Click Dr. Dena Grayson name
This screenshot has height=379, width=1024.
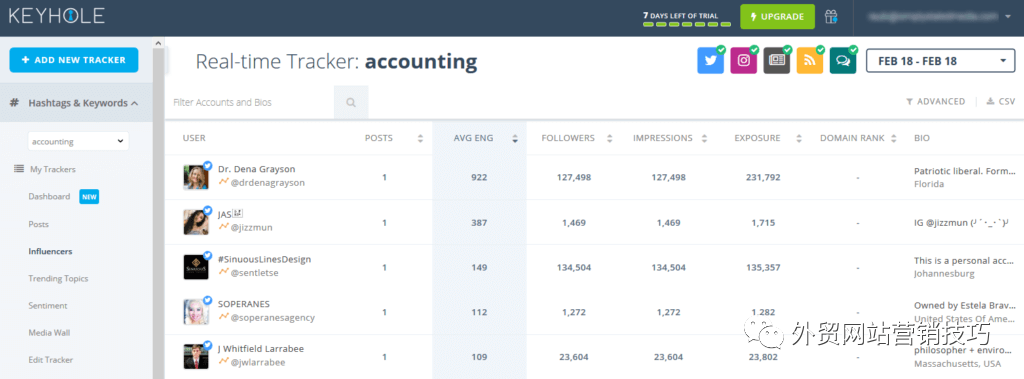(x=257, y=169)
